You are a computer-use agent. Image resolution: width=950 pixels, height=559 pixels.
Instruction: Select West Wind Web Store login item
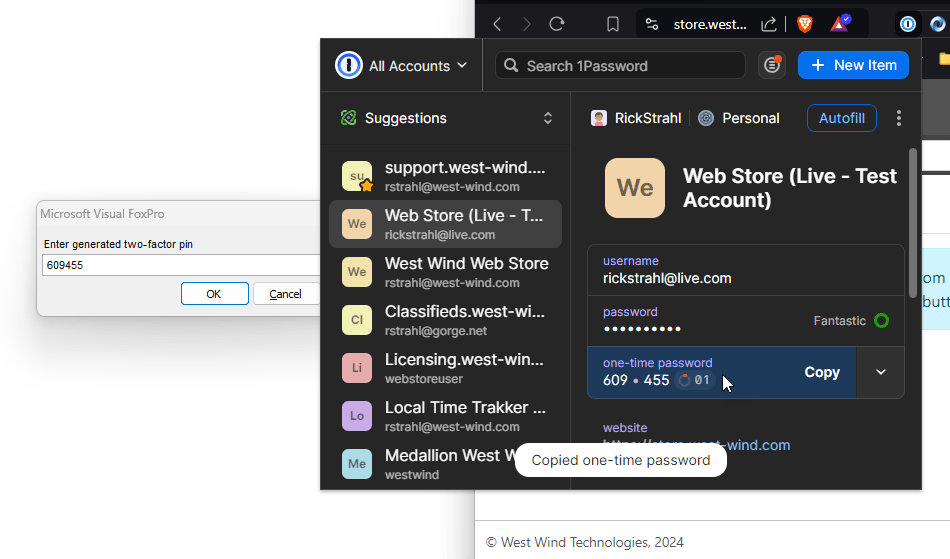point(445,272)
